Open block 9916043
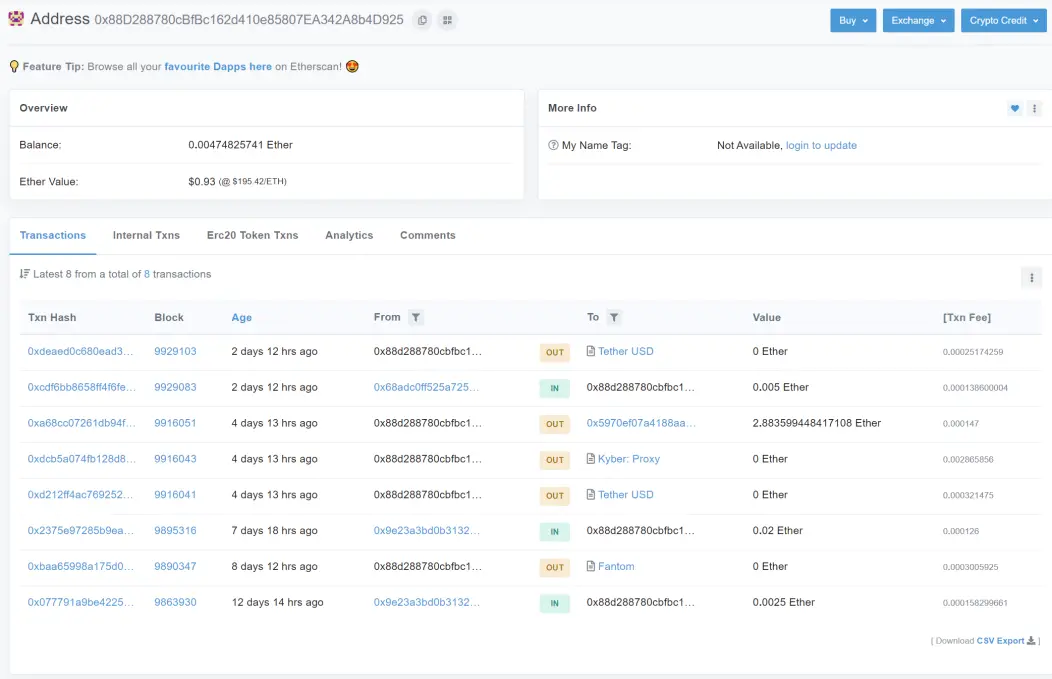 pyautogui.click(x=175, y=459)
